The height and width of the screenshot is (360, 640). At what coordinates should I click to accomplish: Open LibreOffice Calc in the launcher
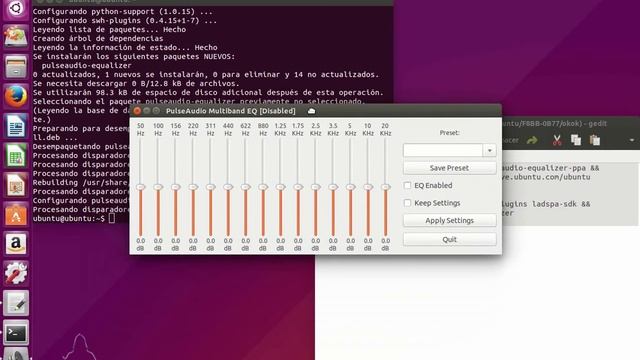(16, 155)
